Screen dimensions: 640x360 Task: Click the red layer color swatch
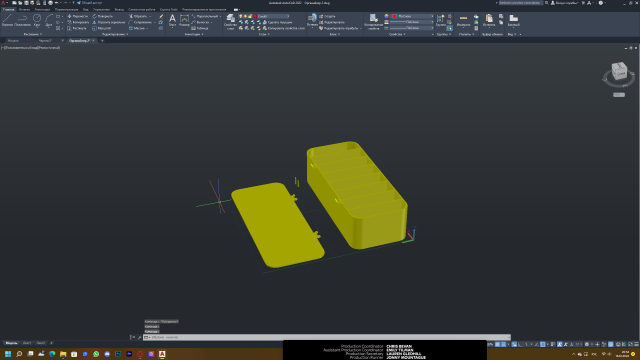click(255, 16)
